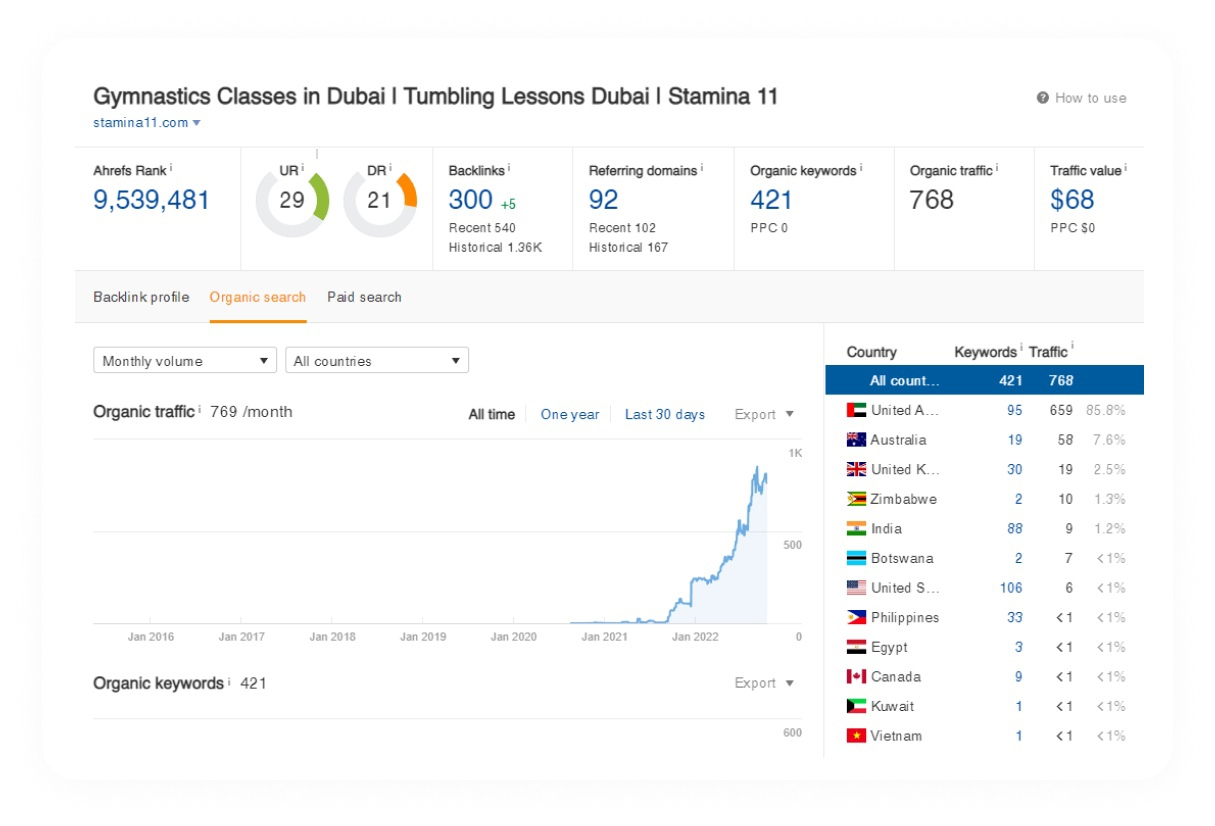Click India keywords count 88

pos(1015,528)
